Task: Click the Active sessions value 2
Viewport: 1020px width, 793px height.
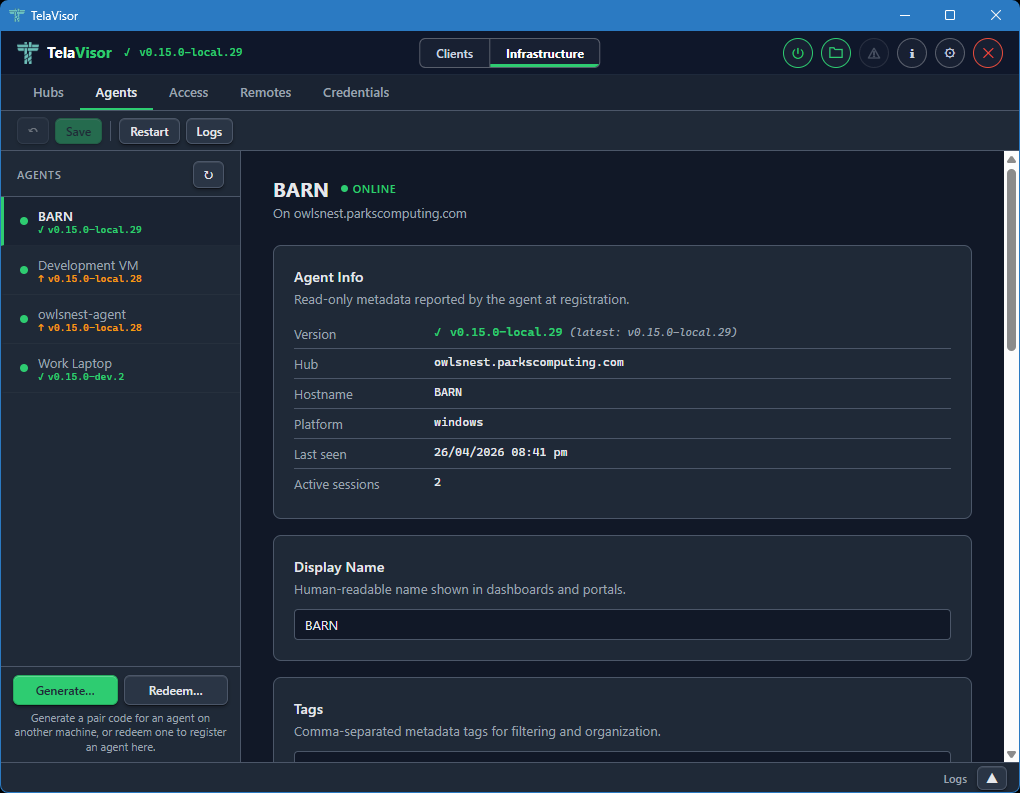Action: pos(437,482)
